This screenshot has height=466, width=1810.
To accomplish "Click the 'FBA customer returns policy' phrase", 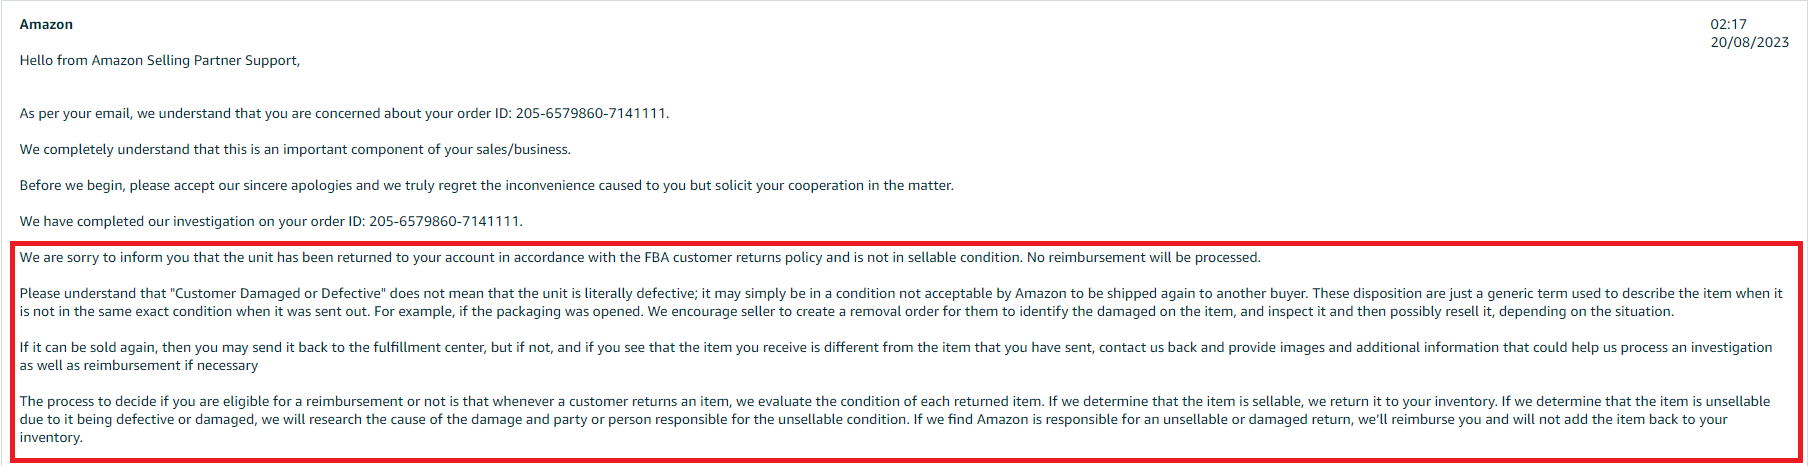I will tap(733, 257).
